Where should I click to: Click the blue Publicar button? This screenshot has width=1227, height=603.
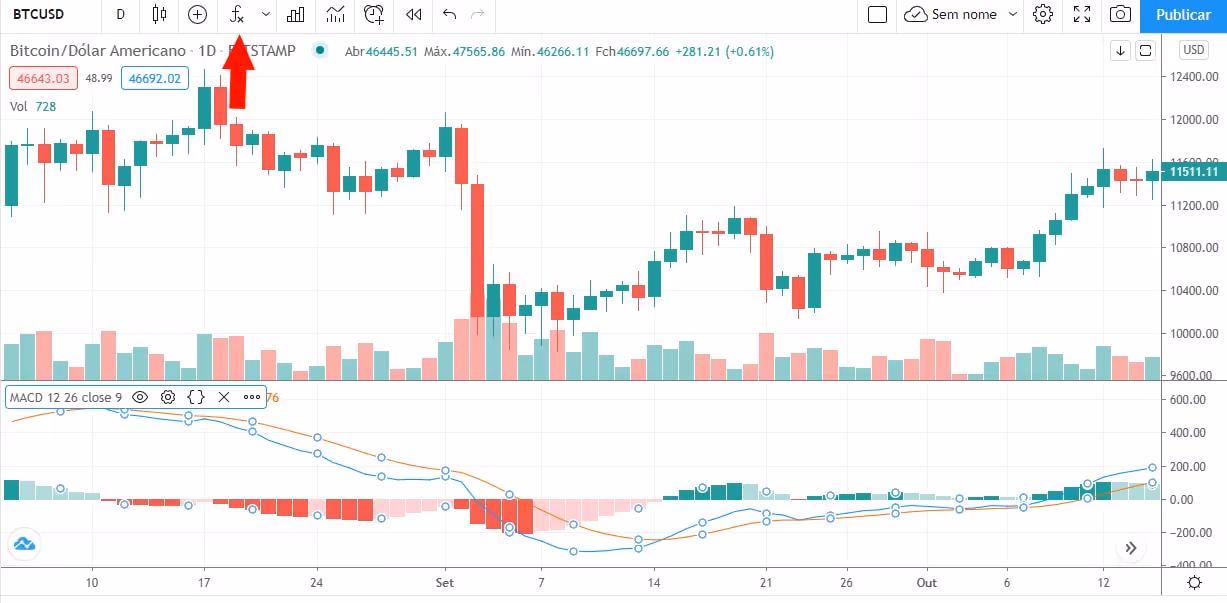(x=1183, y=15)
